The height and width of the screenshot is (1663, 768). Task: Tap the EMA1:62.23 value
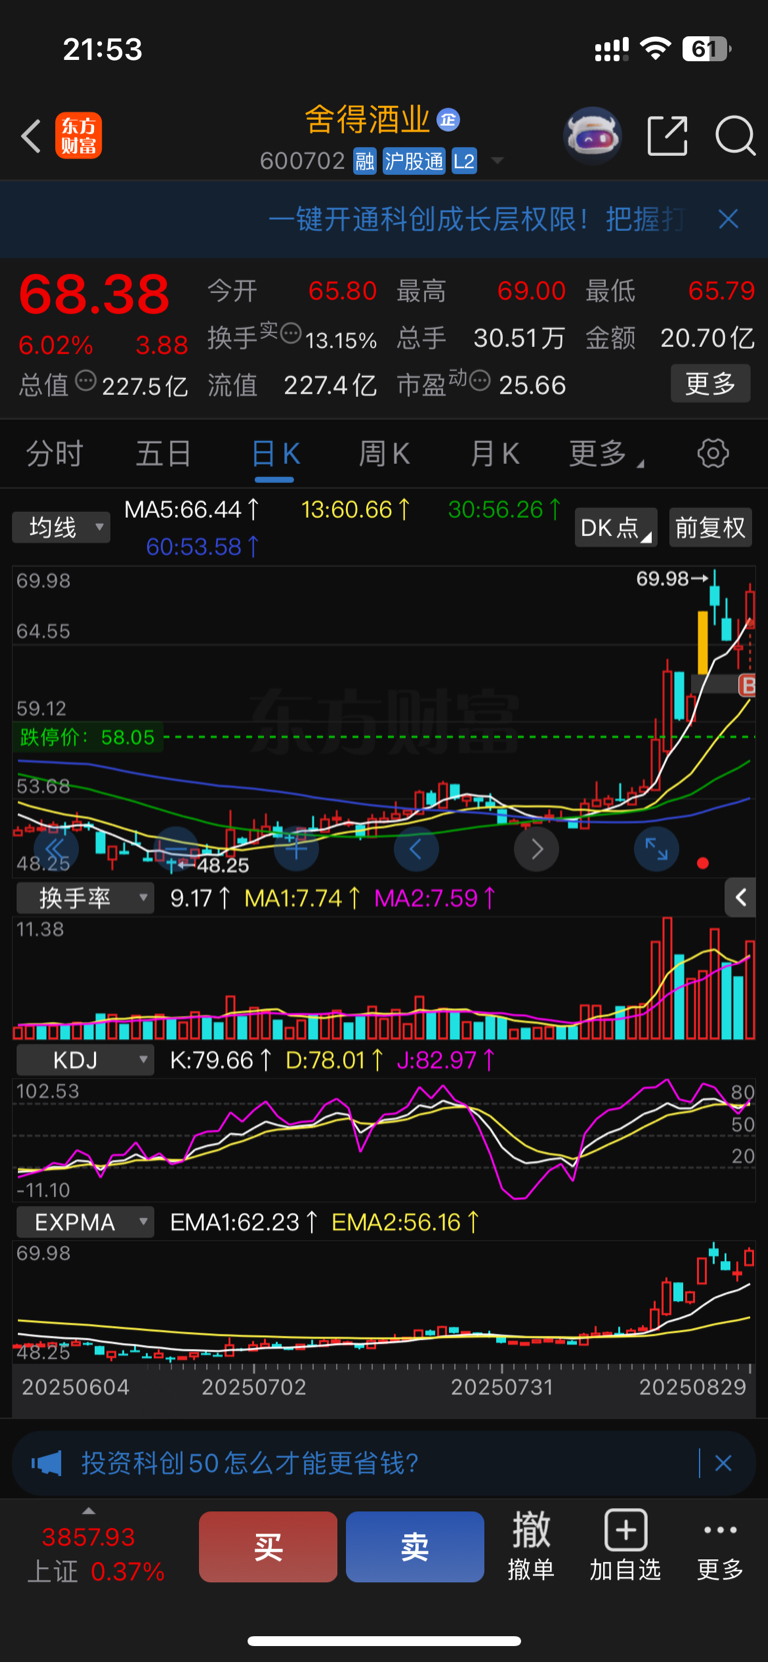tap(244, 1222)
